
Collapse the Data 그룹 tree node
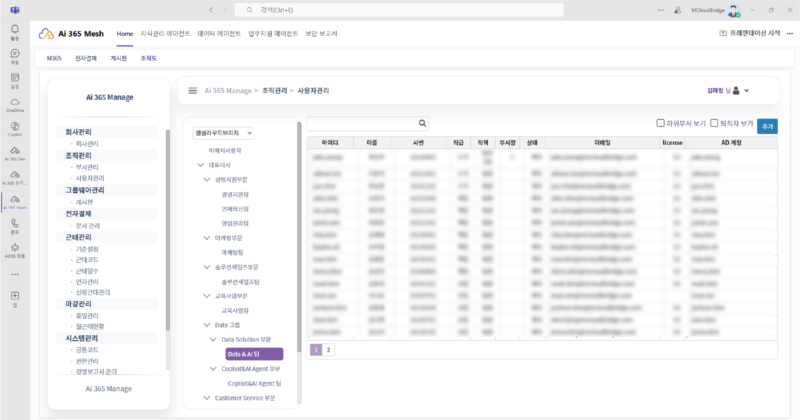(x=207, y=325)
